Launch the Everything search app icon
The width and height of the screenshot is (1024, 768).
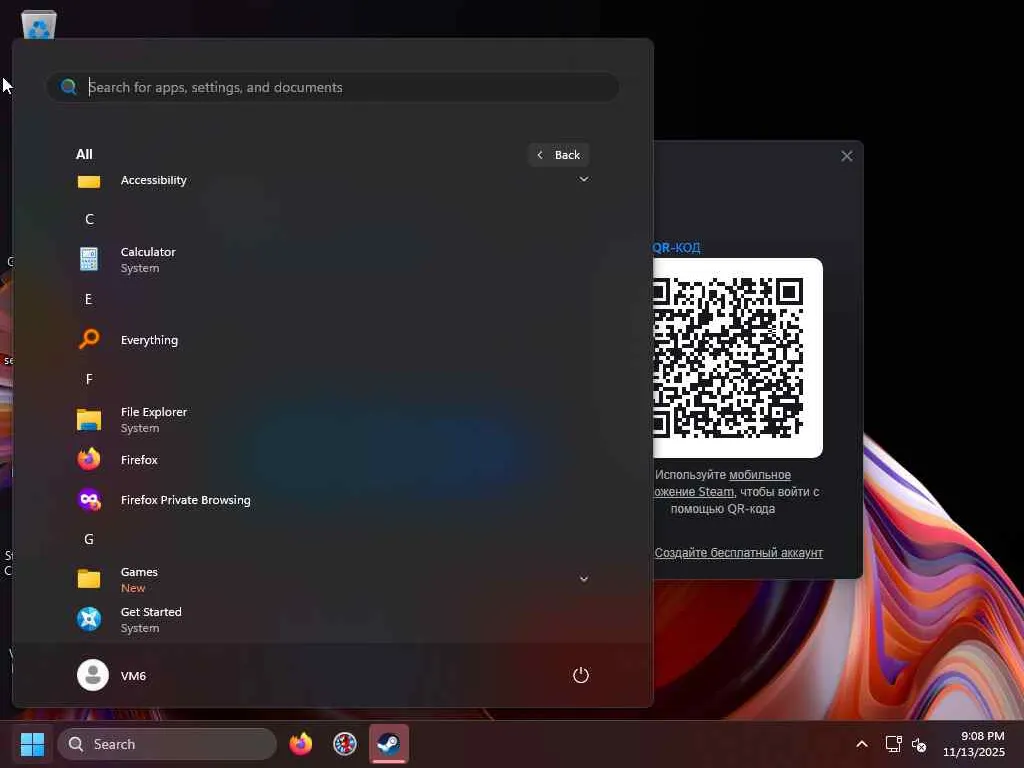[89, 340]
